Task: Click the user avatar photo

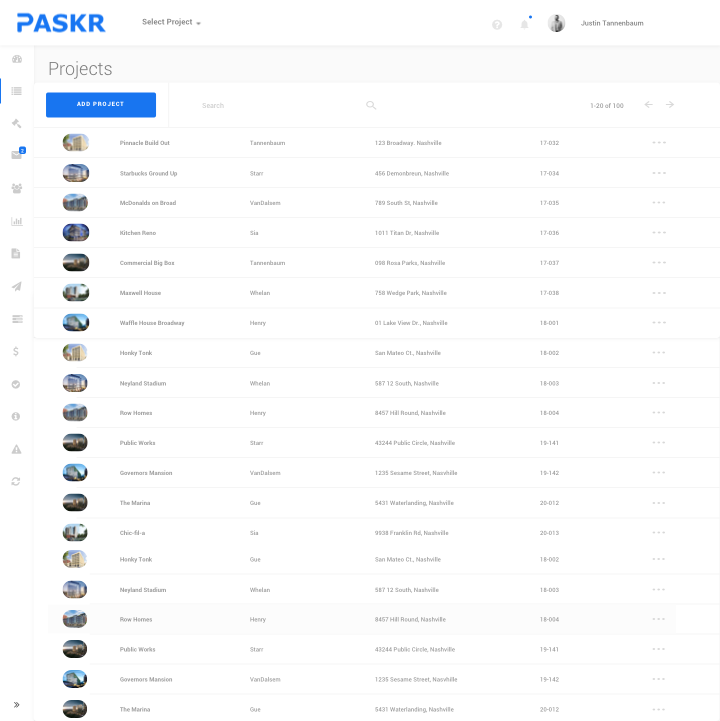Action: 556,23
